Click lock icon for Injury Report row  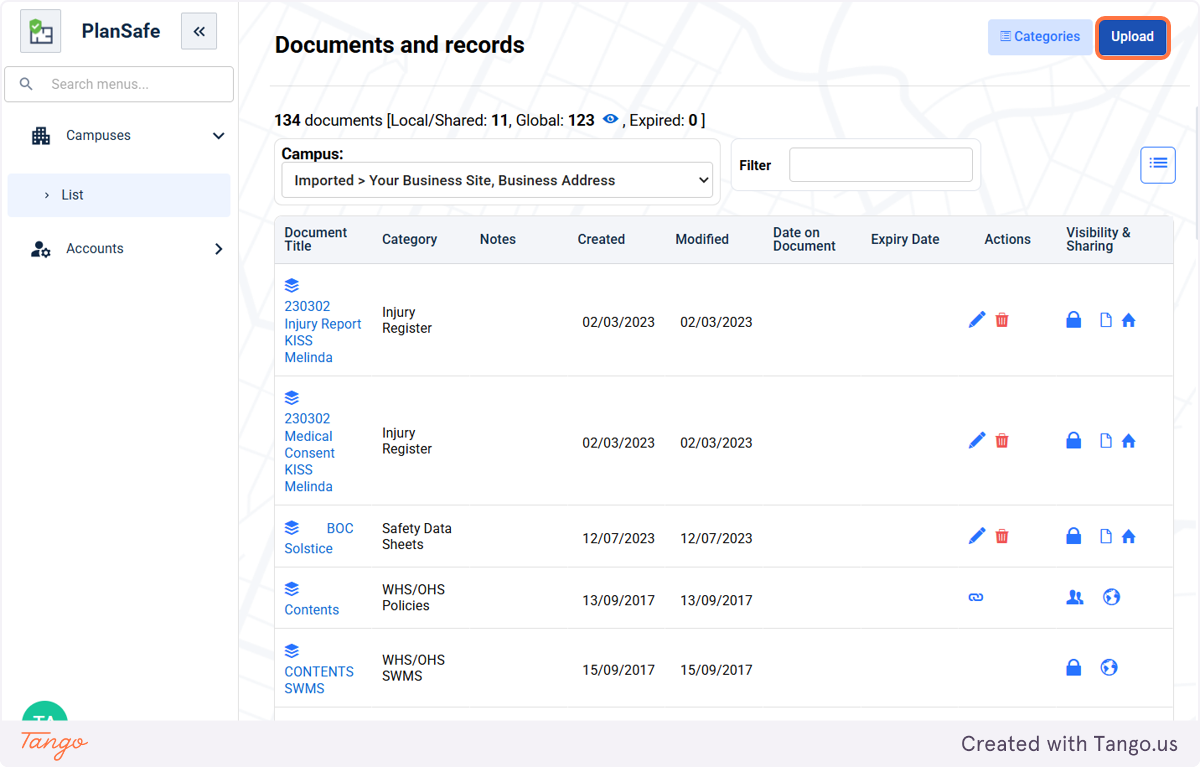(x=1073, y=320)
